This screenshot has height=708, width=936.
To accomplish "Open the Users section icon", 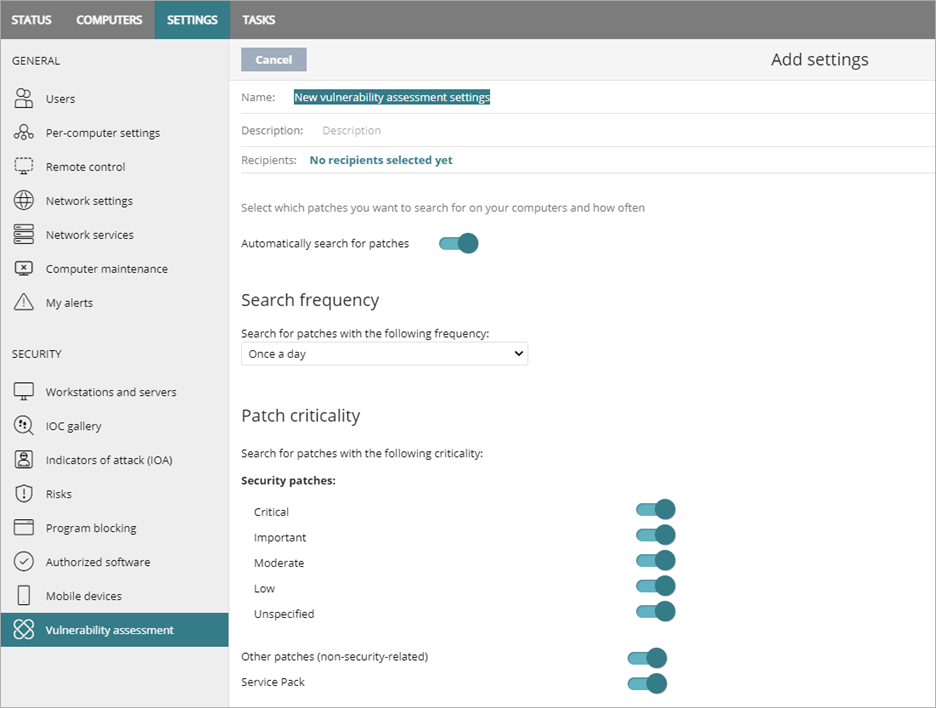I will [x=22, y=98].
